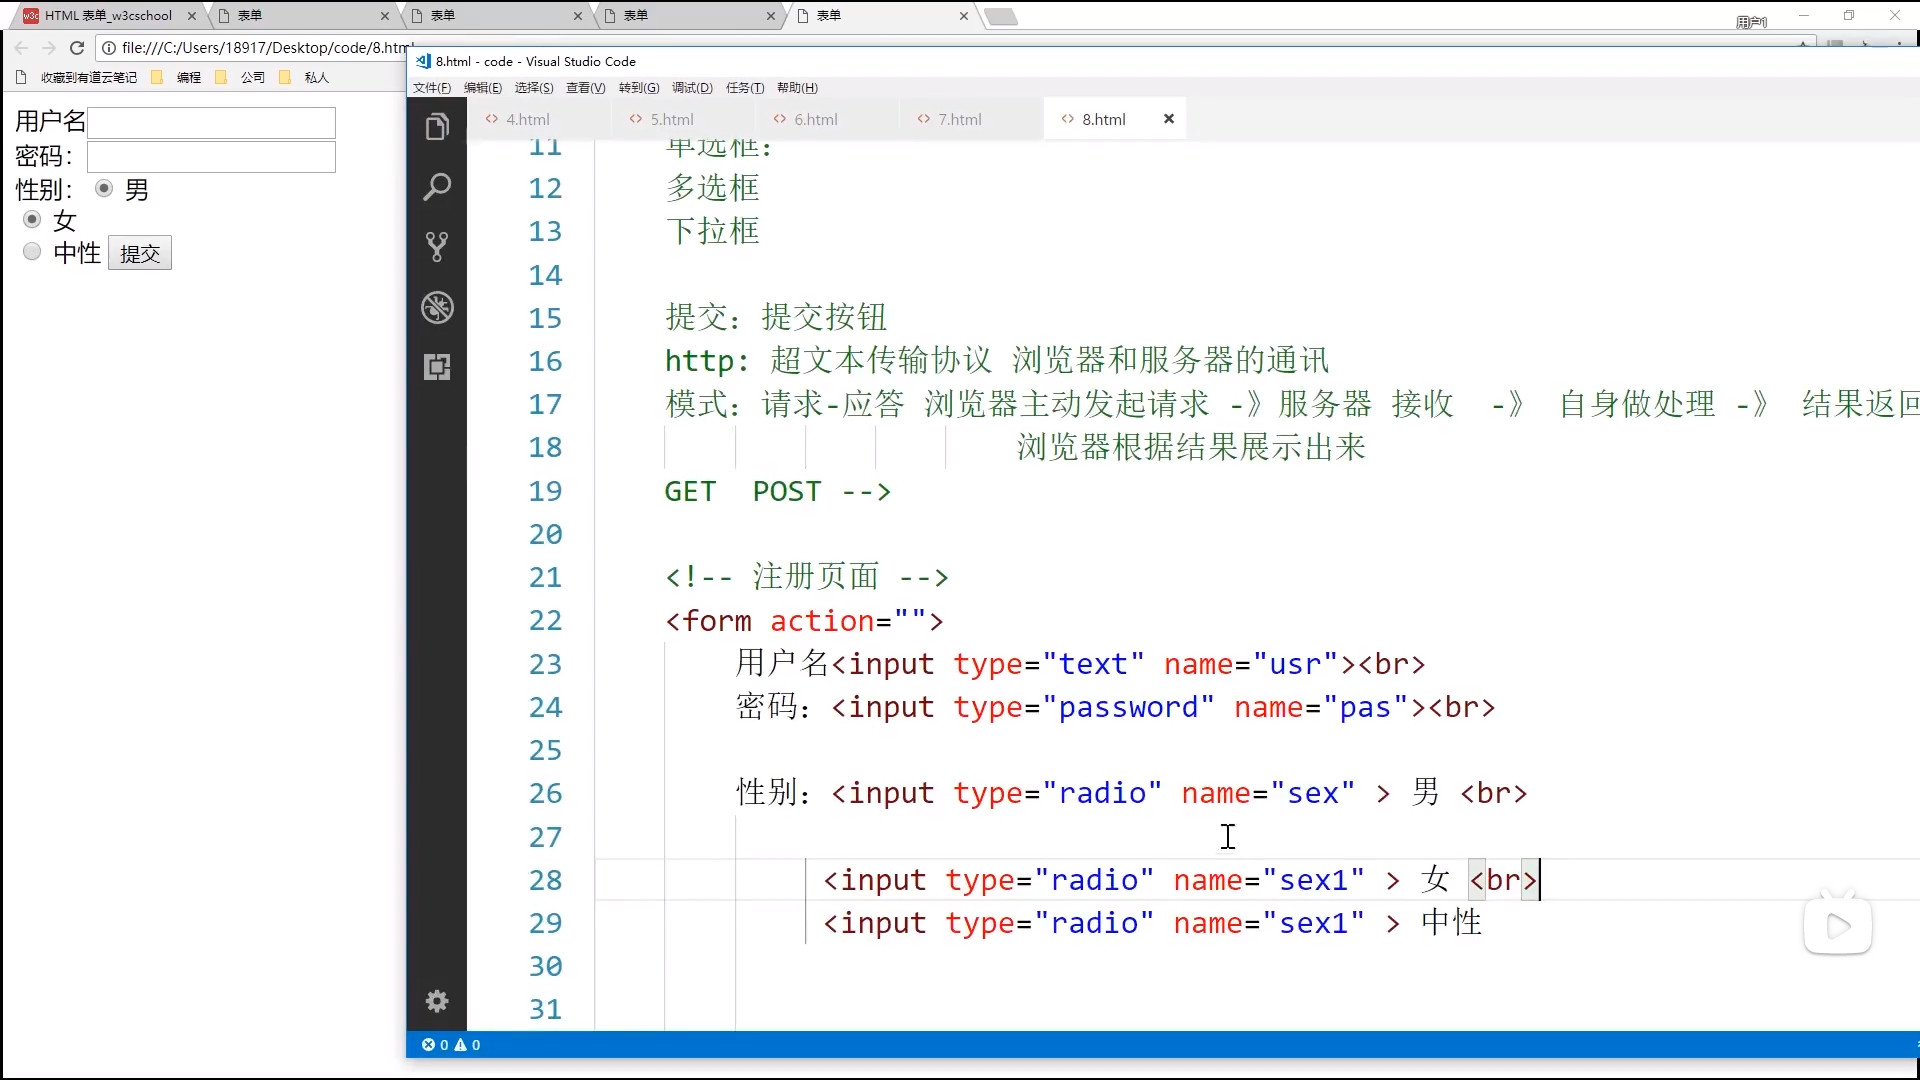This screenshot has width=1920, height=1080.
Task: Open the 文件(F) menu
Action: [x=432, y=88]
